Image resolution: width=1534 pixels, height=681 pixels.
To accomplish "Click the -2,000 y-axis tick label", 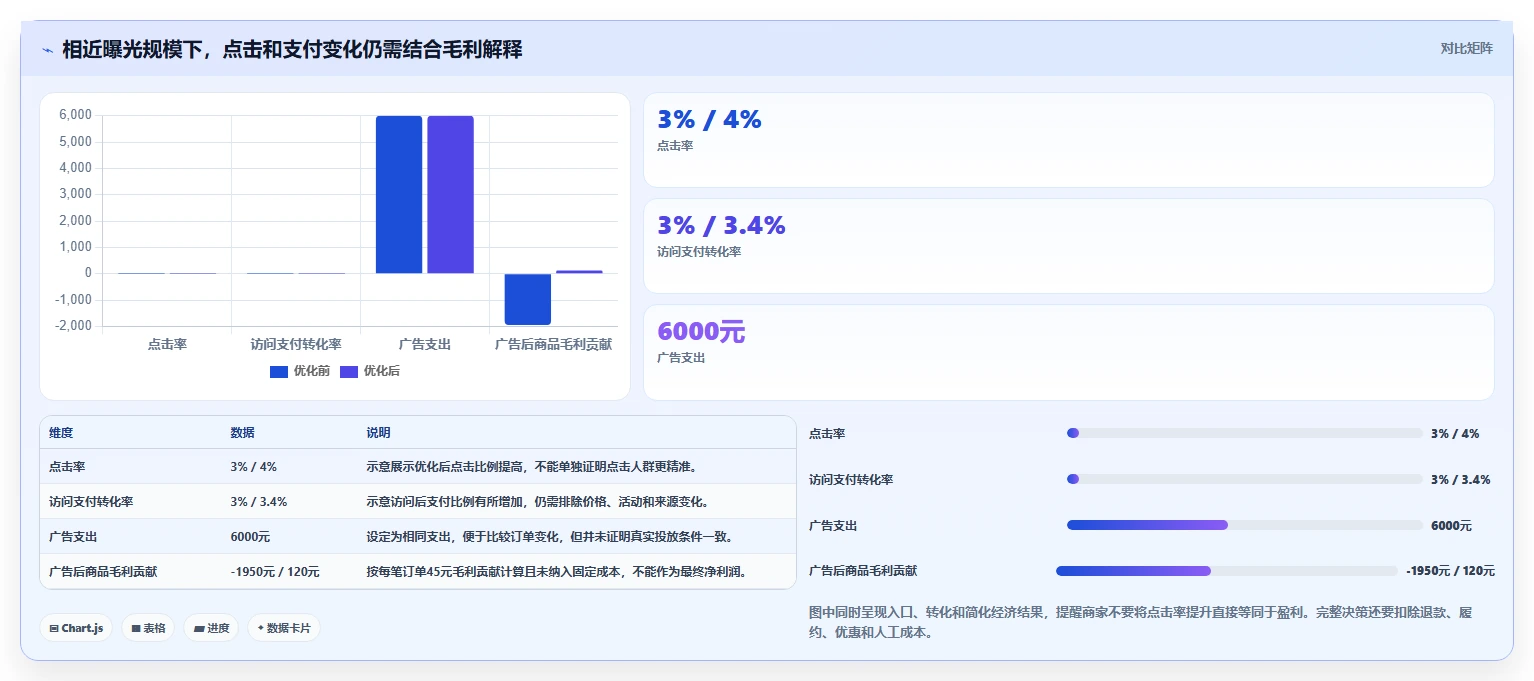I will [x=74, y=326].
